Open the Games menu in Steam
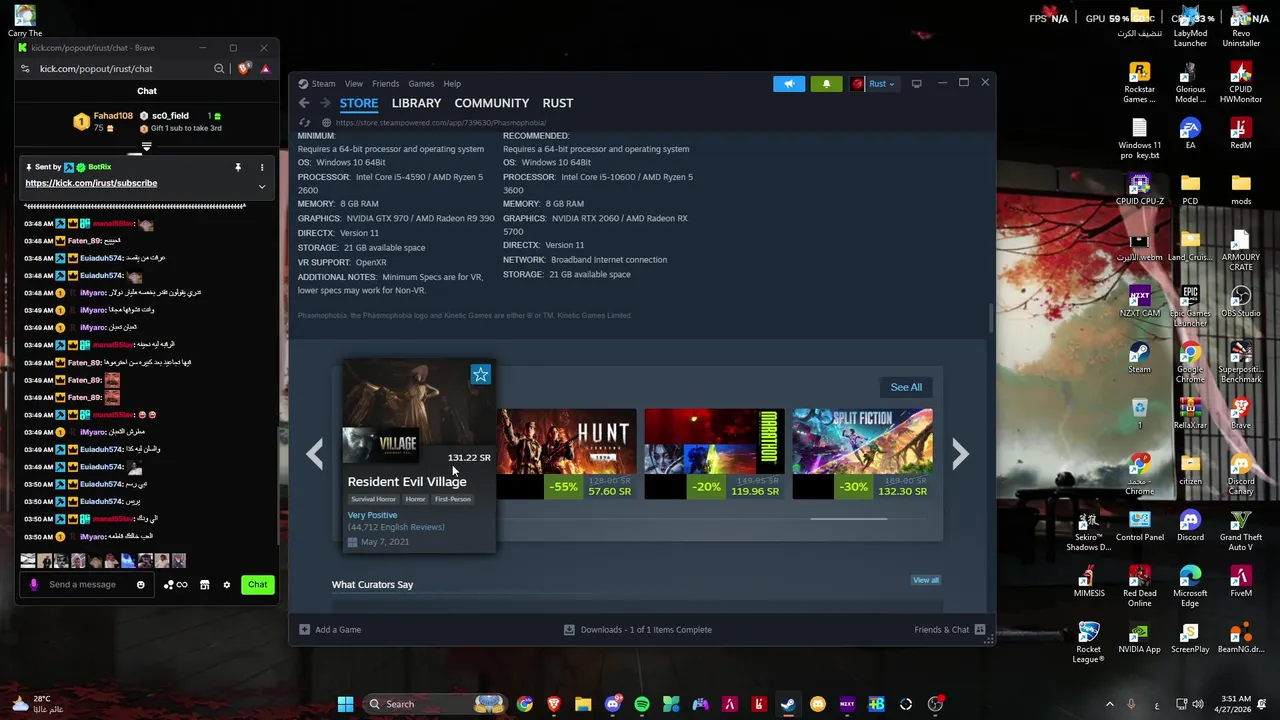The height and width of the screenshot is (720, 1280). 421,84
